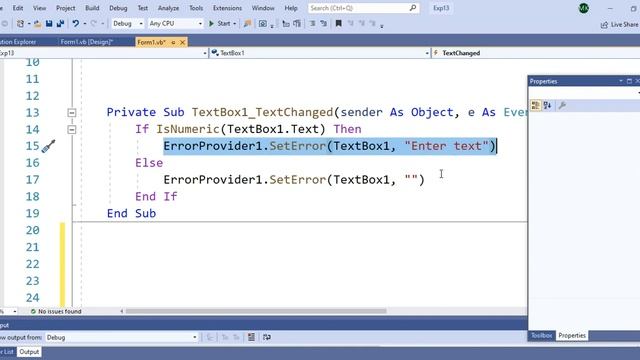Open the TextChanged member dropdown
This screenshot has height=360, width=640.
tap(536, 53)
